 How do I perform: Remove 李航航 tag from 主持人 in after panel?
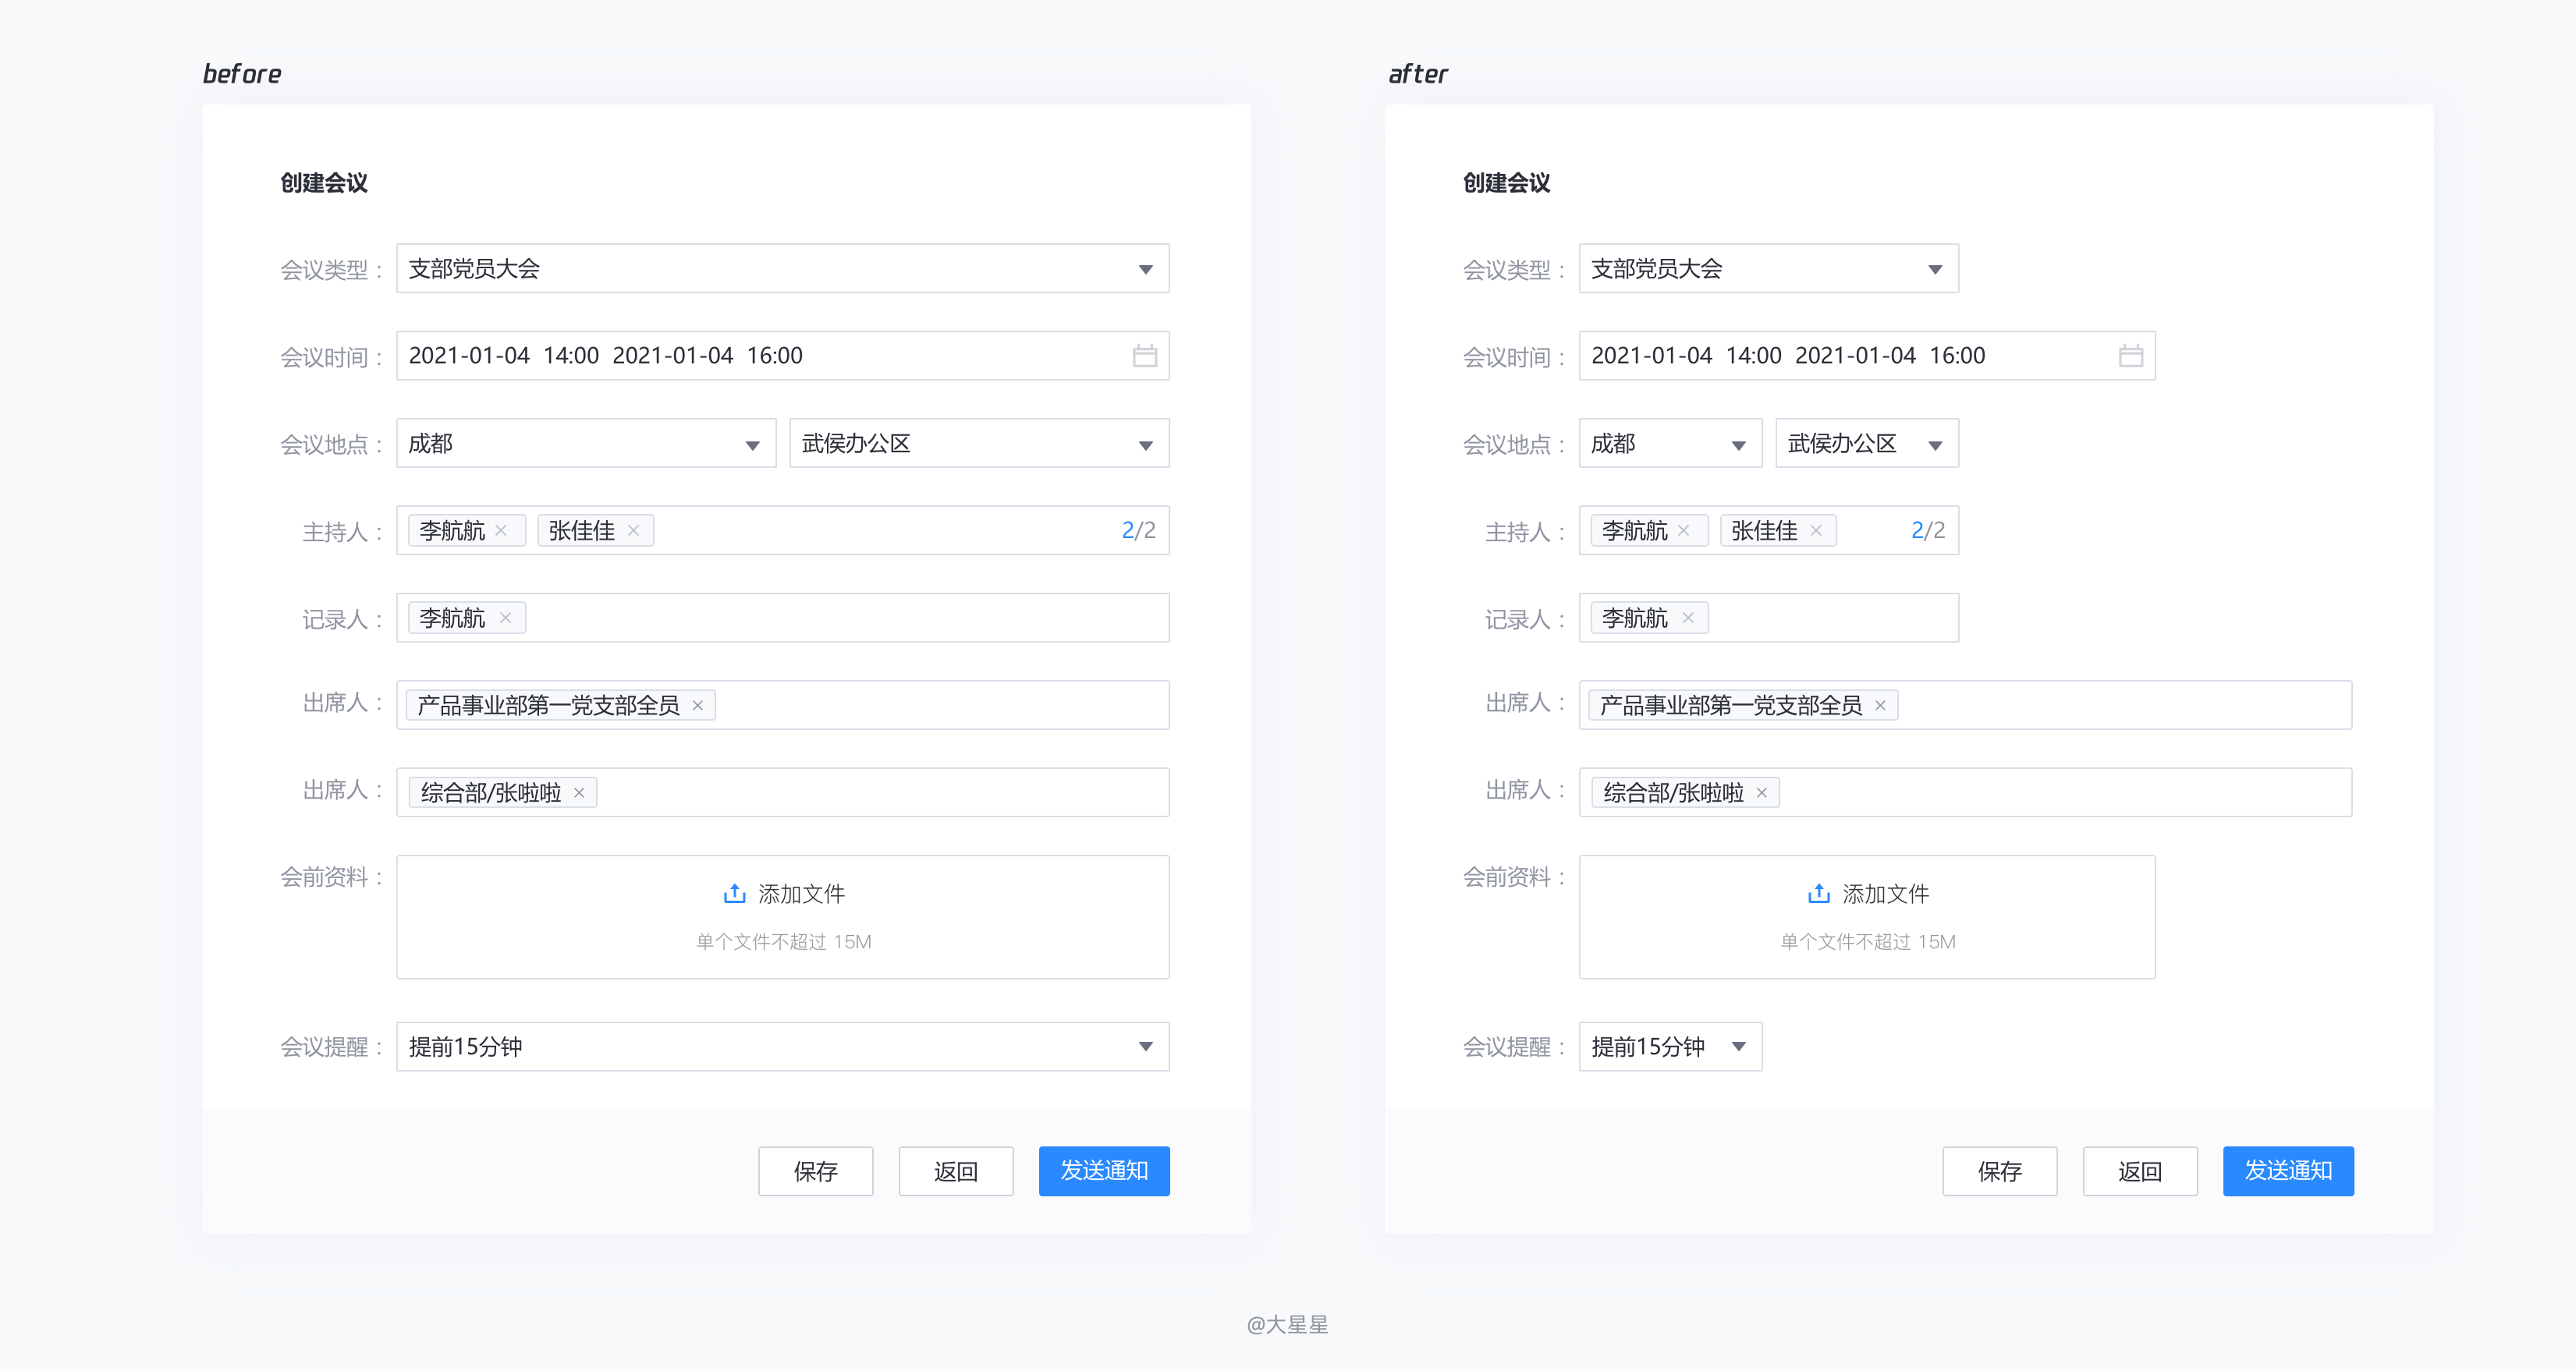coord(1684,531)
